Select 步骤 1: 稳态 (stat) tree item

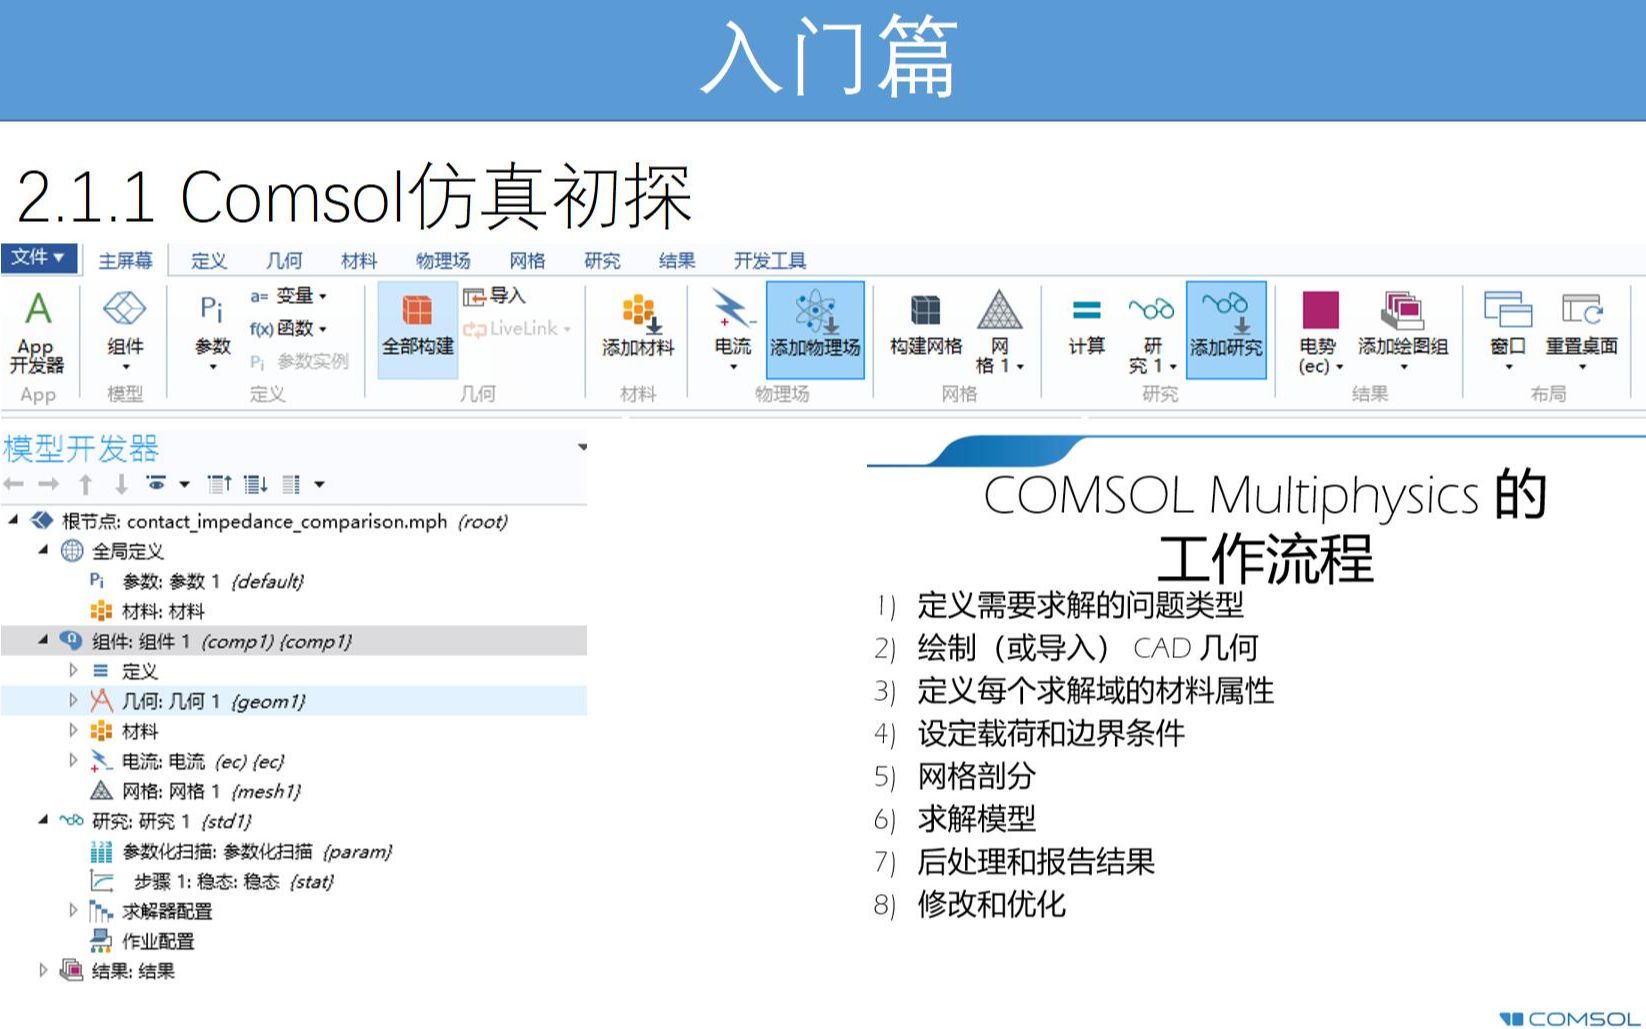pos(211,881)
